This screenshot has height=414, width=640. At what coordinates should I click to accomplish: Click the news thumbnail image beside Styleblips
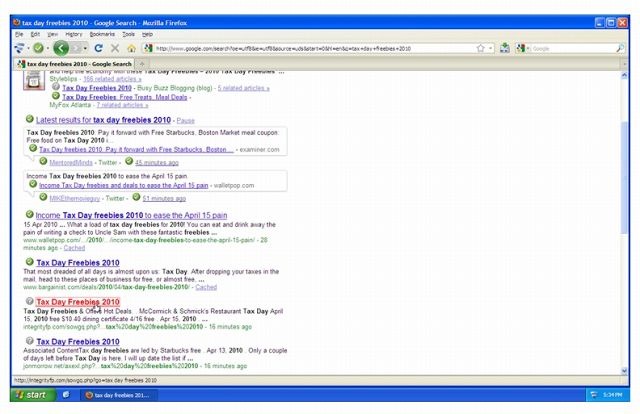[34, 80]
